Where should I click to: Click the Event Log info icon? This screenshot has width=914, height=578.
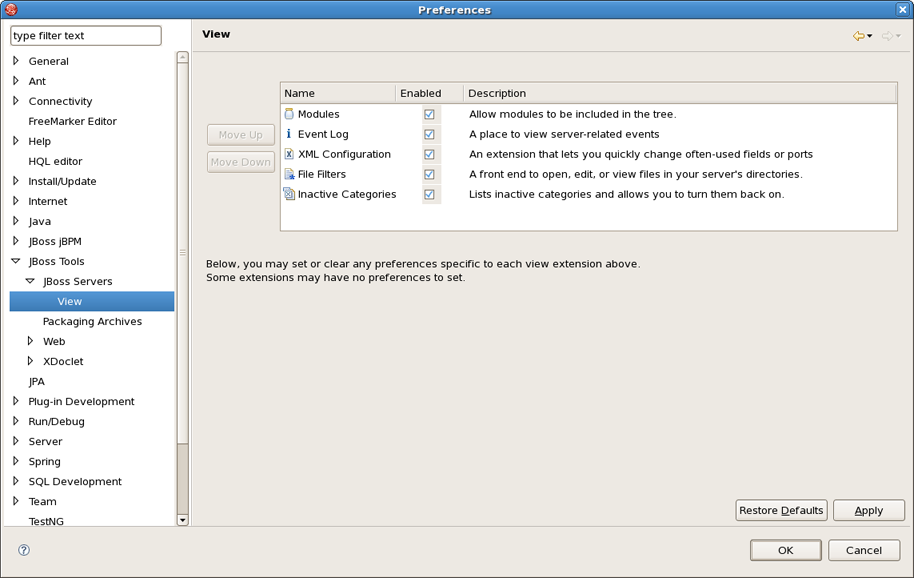(289, 134)
